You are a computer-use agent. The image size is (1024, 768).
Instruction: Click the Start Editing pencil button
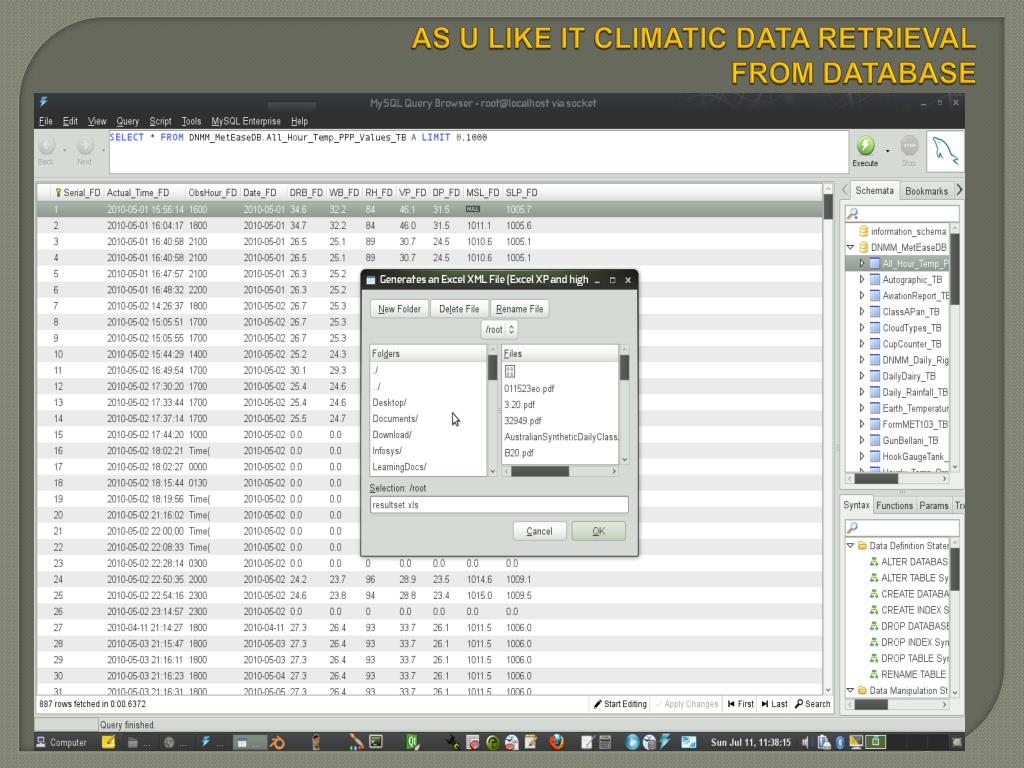pyautogui.click(x=620, y=704)
